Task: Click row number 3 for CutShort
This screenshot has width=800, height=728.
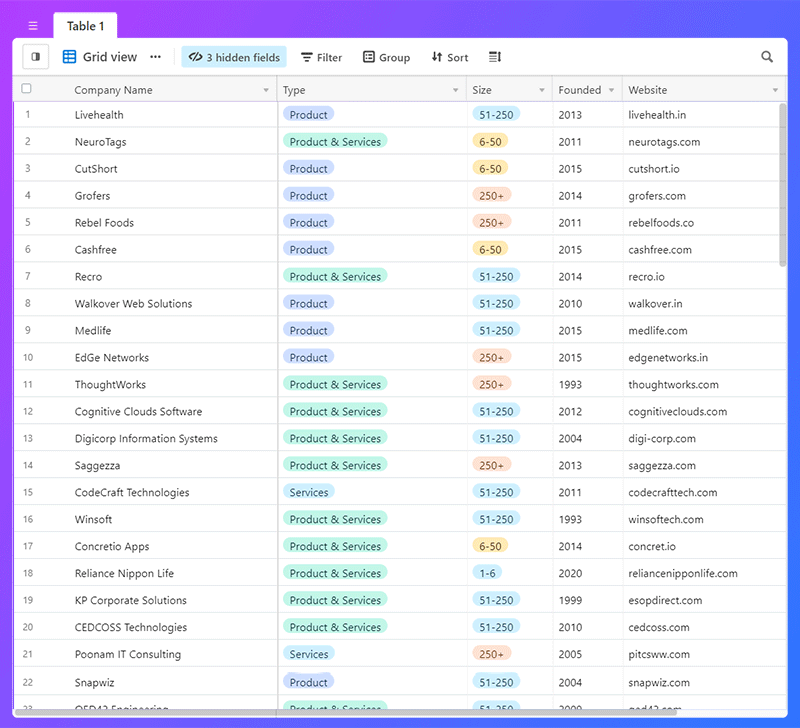Action: tap(28, 168)
